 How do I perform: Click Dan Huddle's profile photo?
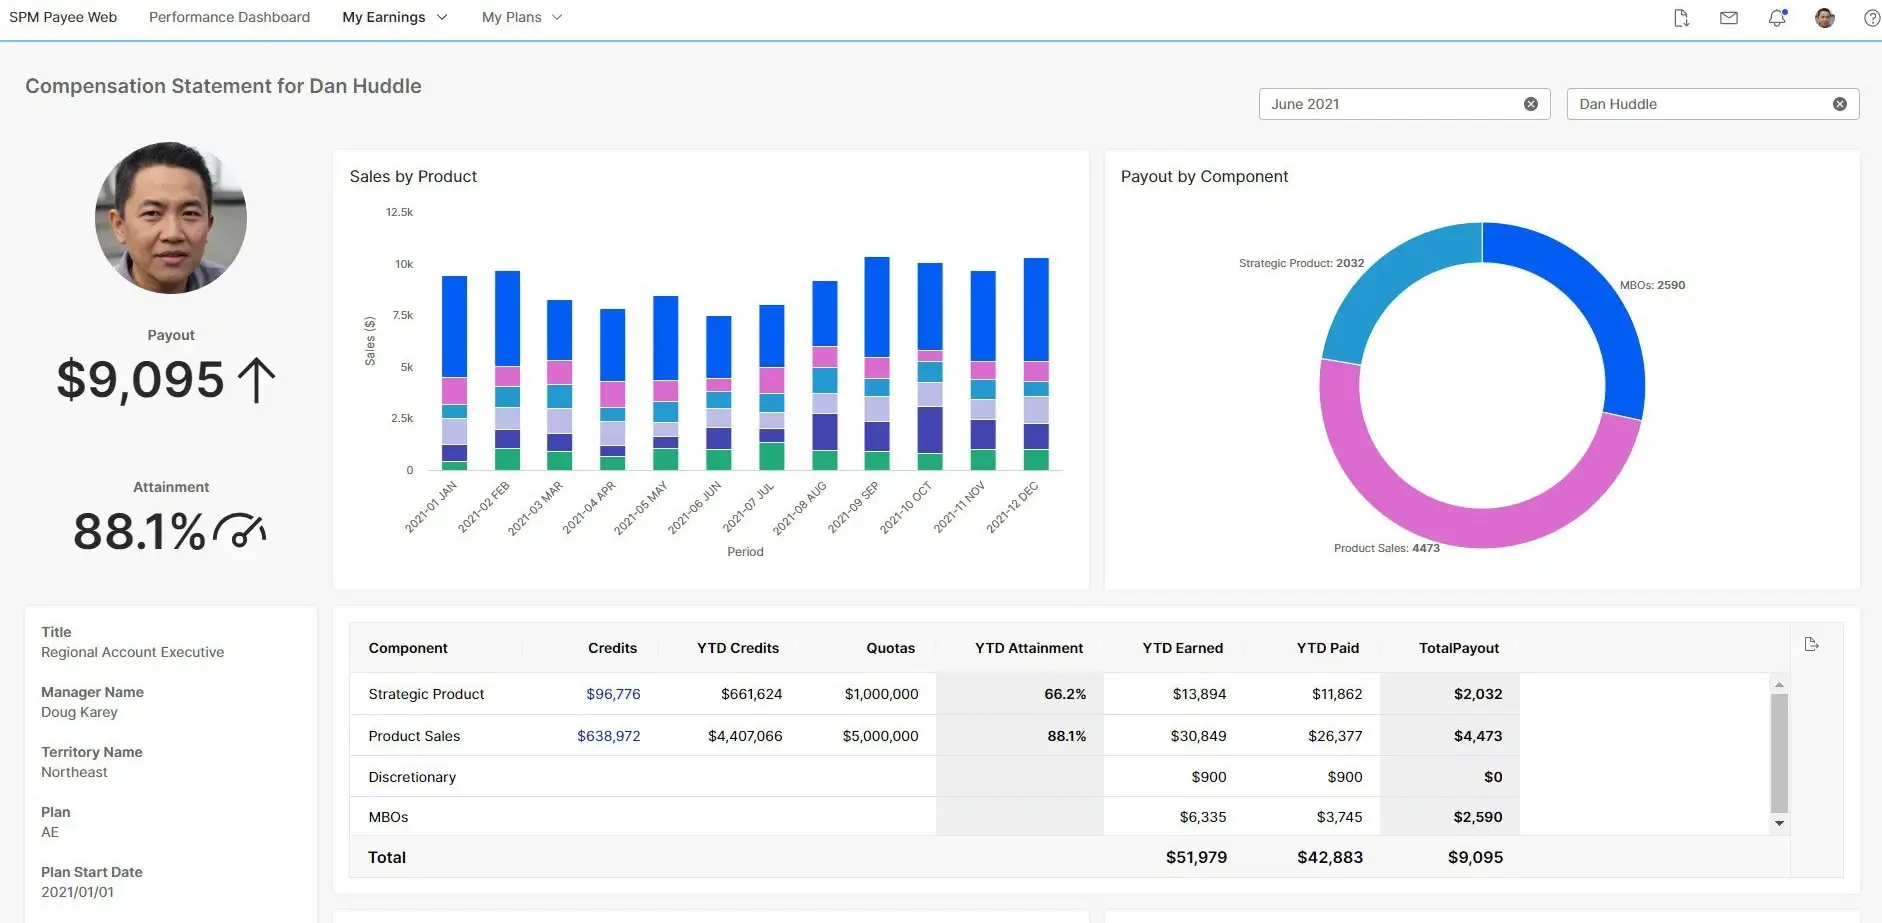[x=171, y=218]
